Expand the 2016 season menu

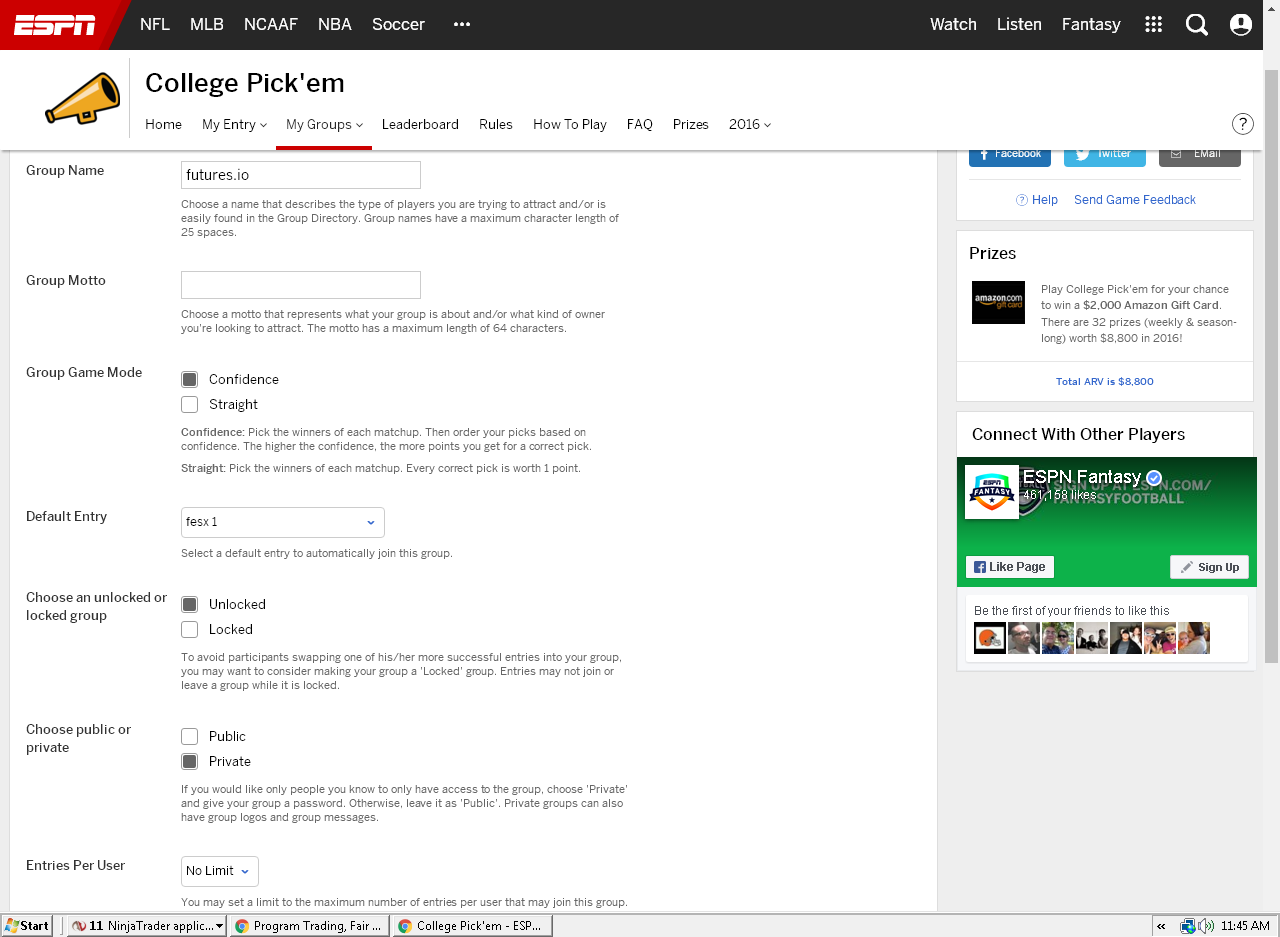(x=750, y=124)
